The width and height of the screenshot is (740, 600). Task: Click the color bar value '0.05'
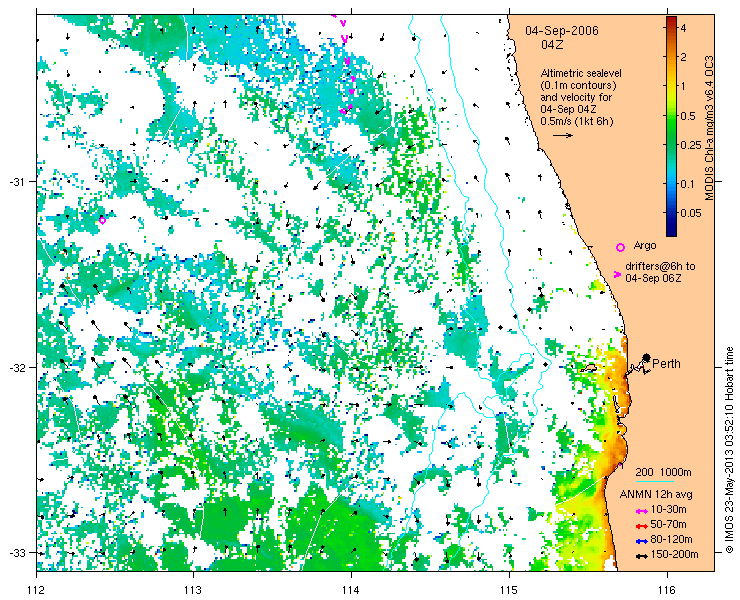point(691,213)
